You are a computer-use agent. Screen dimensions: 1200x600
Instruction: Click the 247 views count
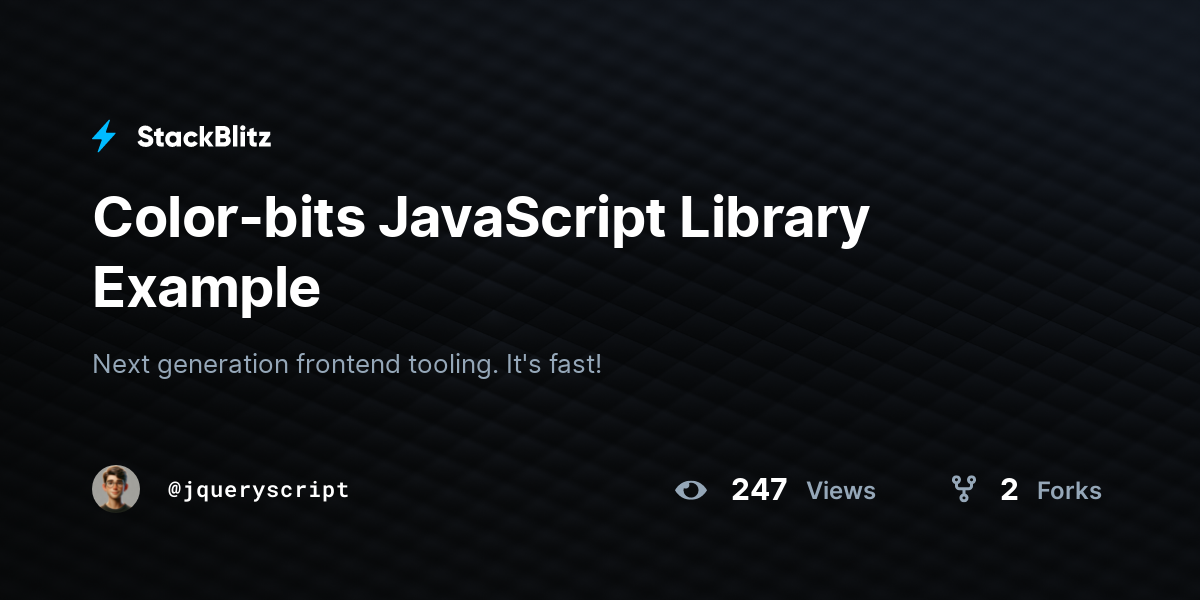[x=760, y=490]
